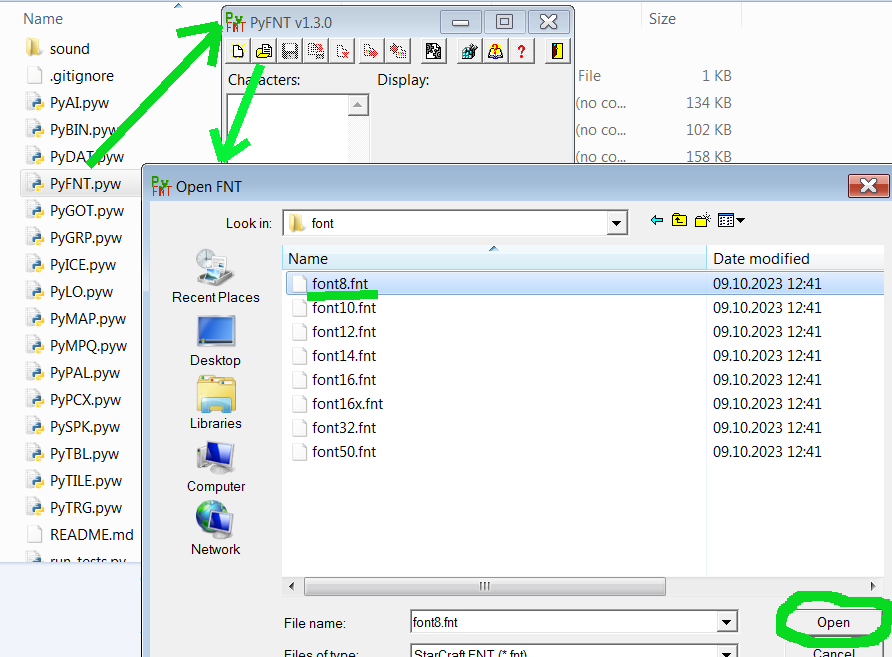Click the Close file icon with red X
Viewport: 892px width, 657px height.
coord(342,51)
